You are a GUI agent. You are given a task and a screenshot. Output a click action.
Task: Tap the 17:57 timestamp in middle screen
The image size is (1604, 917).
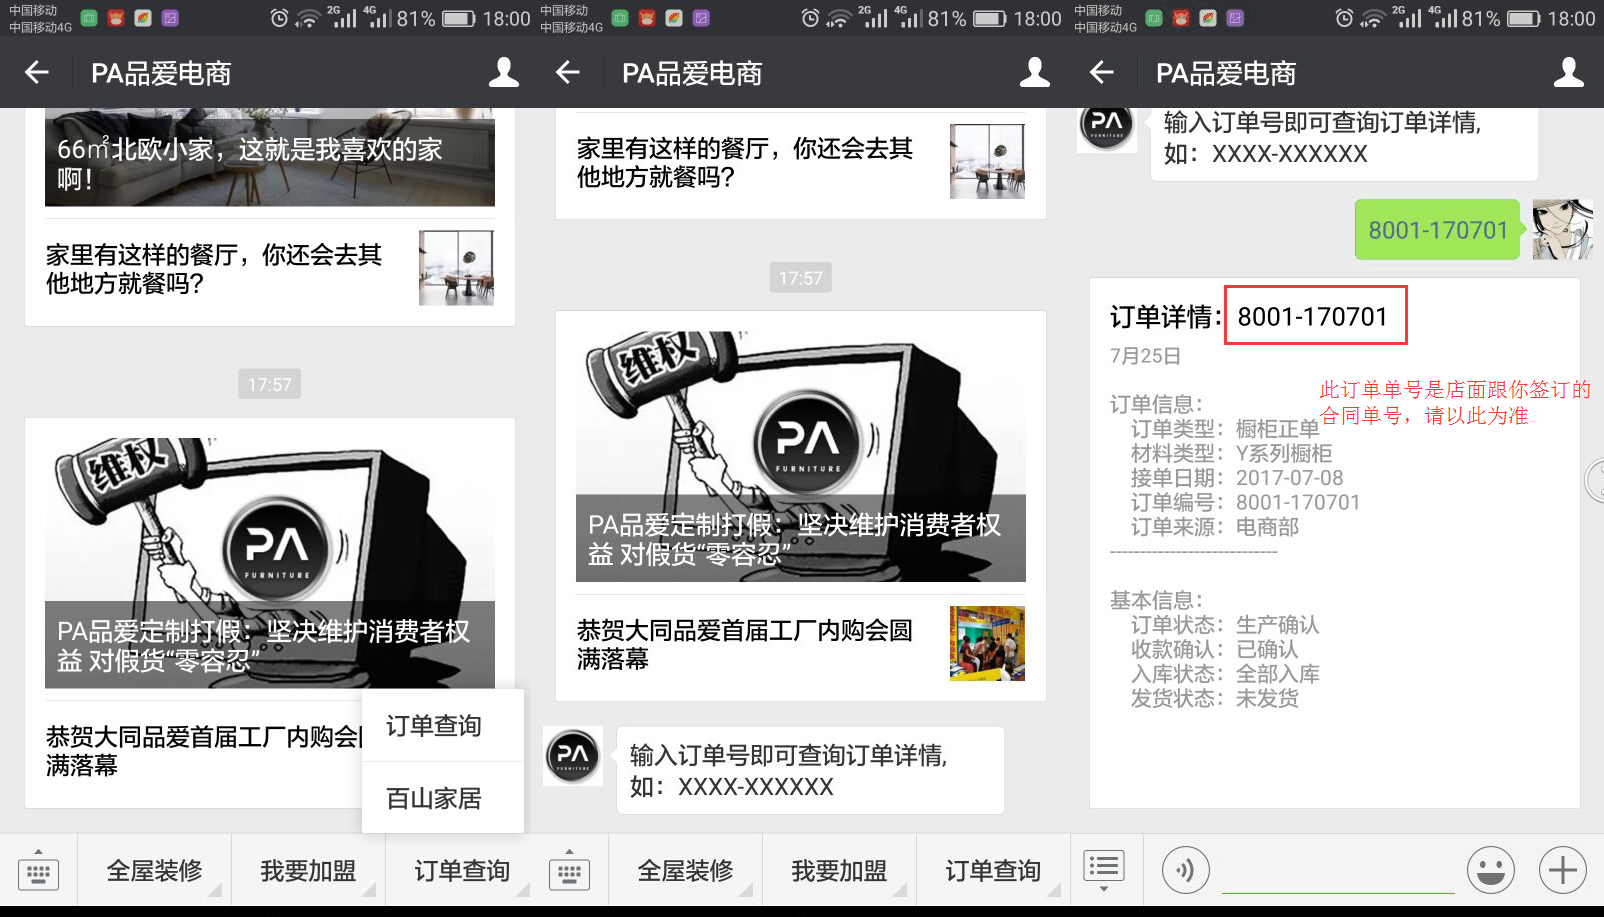coord(801,278)
